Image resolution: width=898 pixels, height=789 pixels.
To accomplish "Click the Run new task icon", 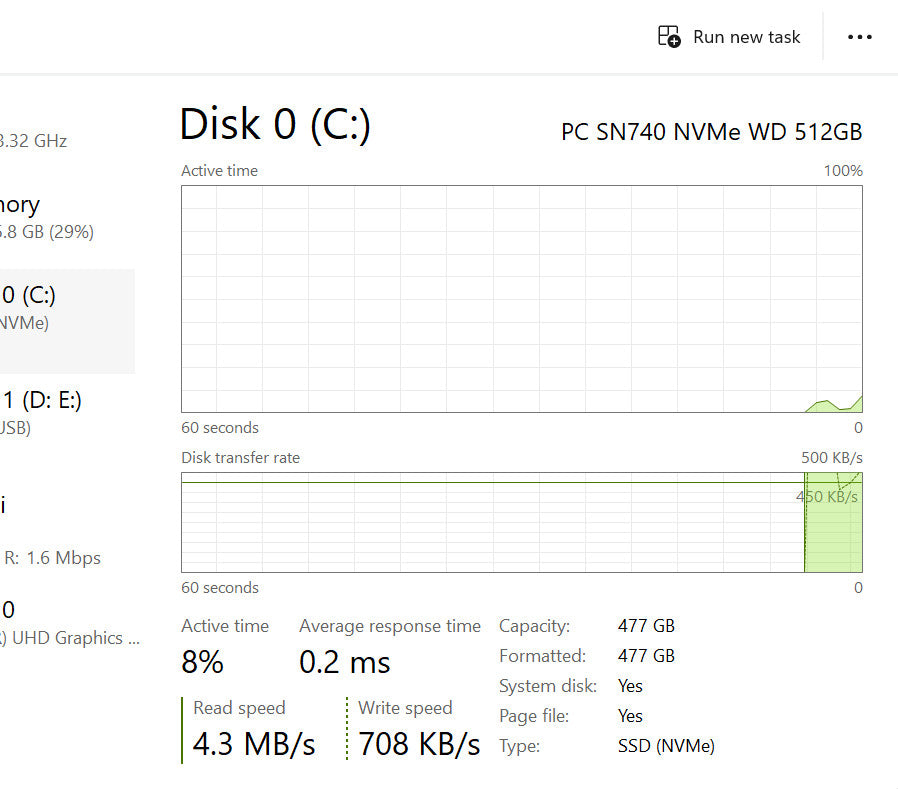I will (x=668, y=37).
